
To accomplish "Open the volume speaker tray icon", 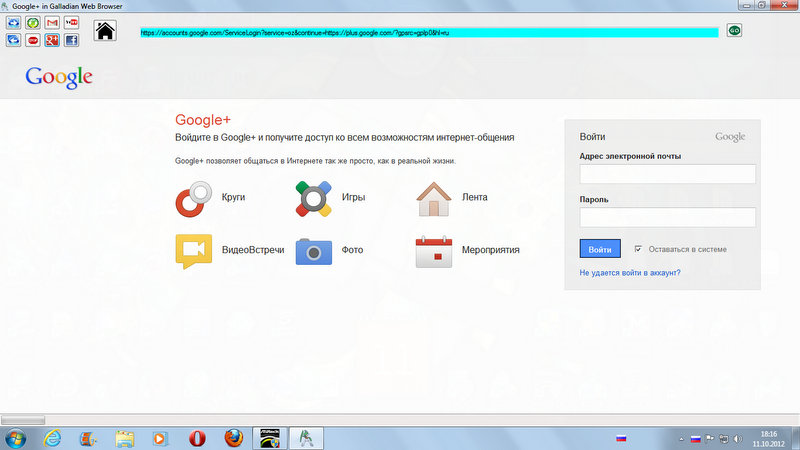I will pos(738,439).
